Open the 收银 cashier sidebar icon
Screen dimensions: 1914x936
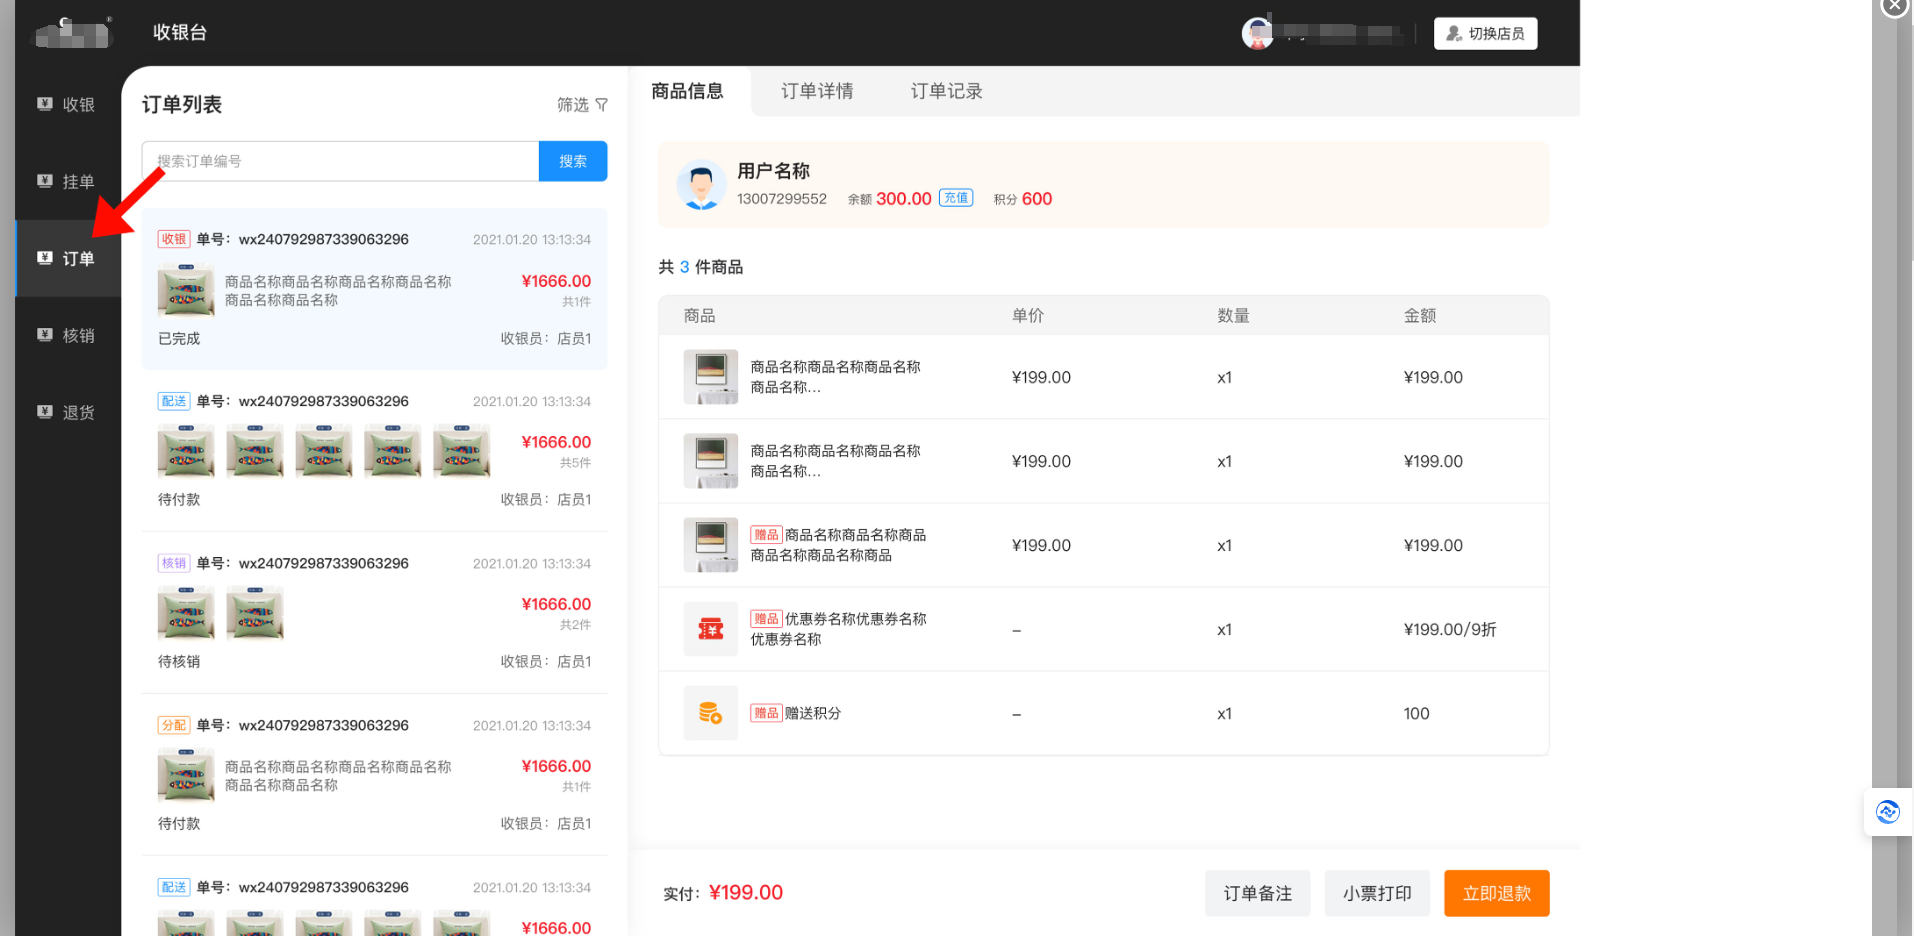point(45,104)
